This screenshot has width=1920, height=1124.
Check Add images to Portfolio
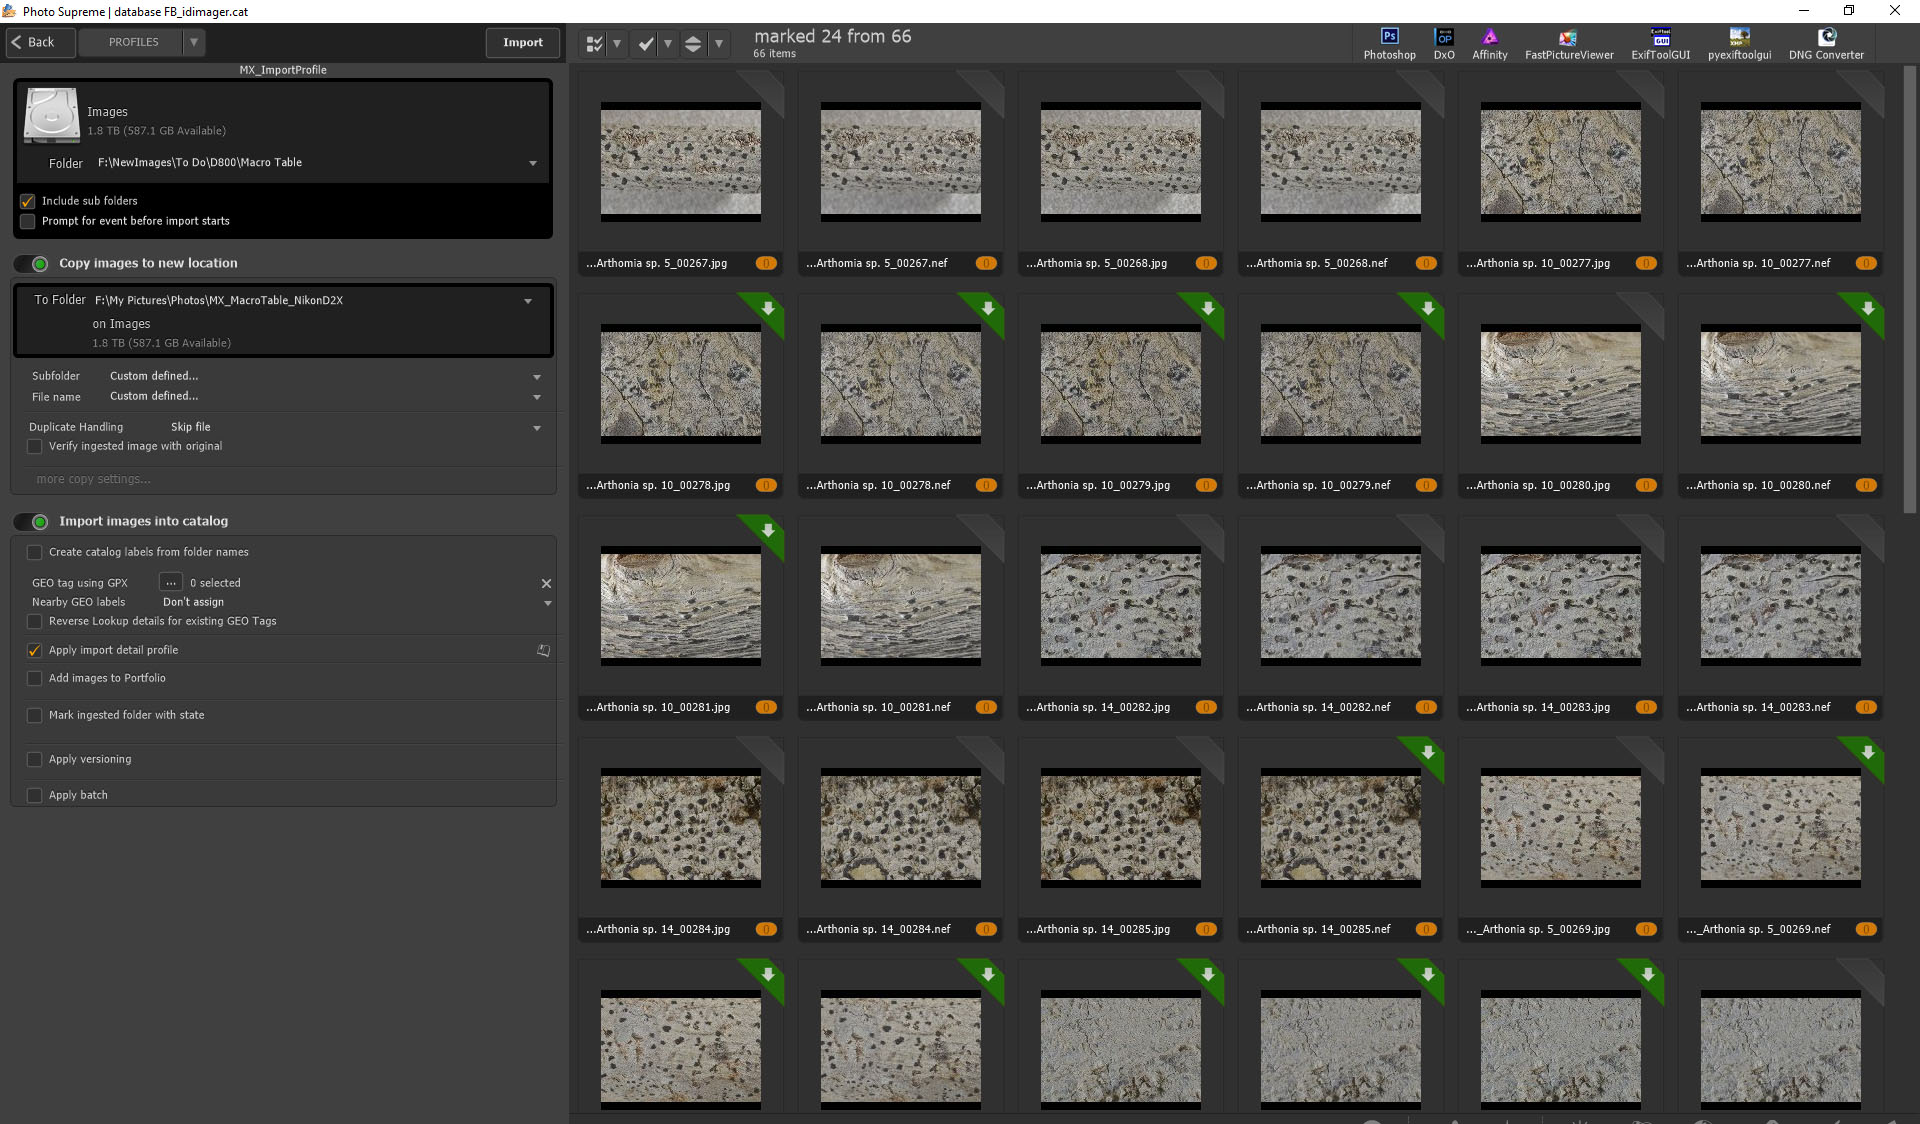(35, 678)
